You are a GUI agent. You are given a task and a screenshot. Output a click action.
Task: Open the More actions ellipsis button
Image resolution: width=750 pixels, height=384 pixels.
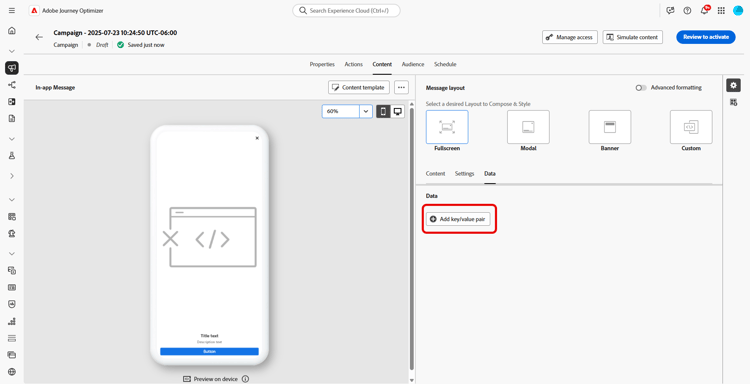[x=401, y=88]
